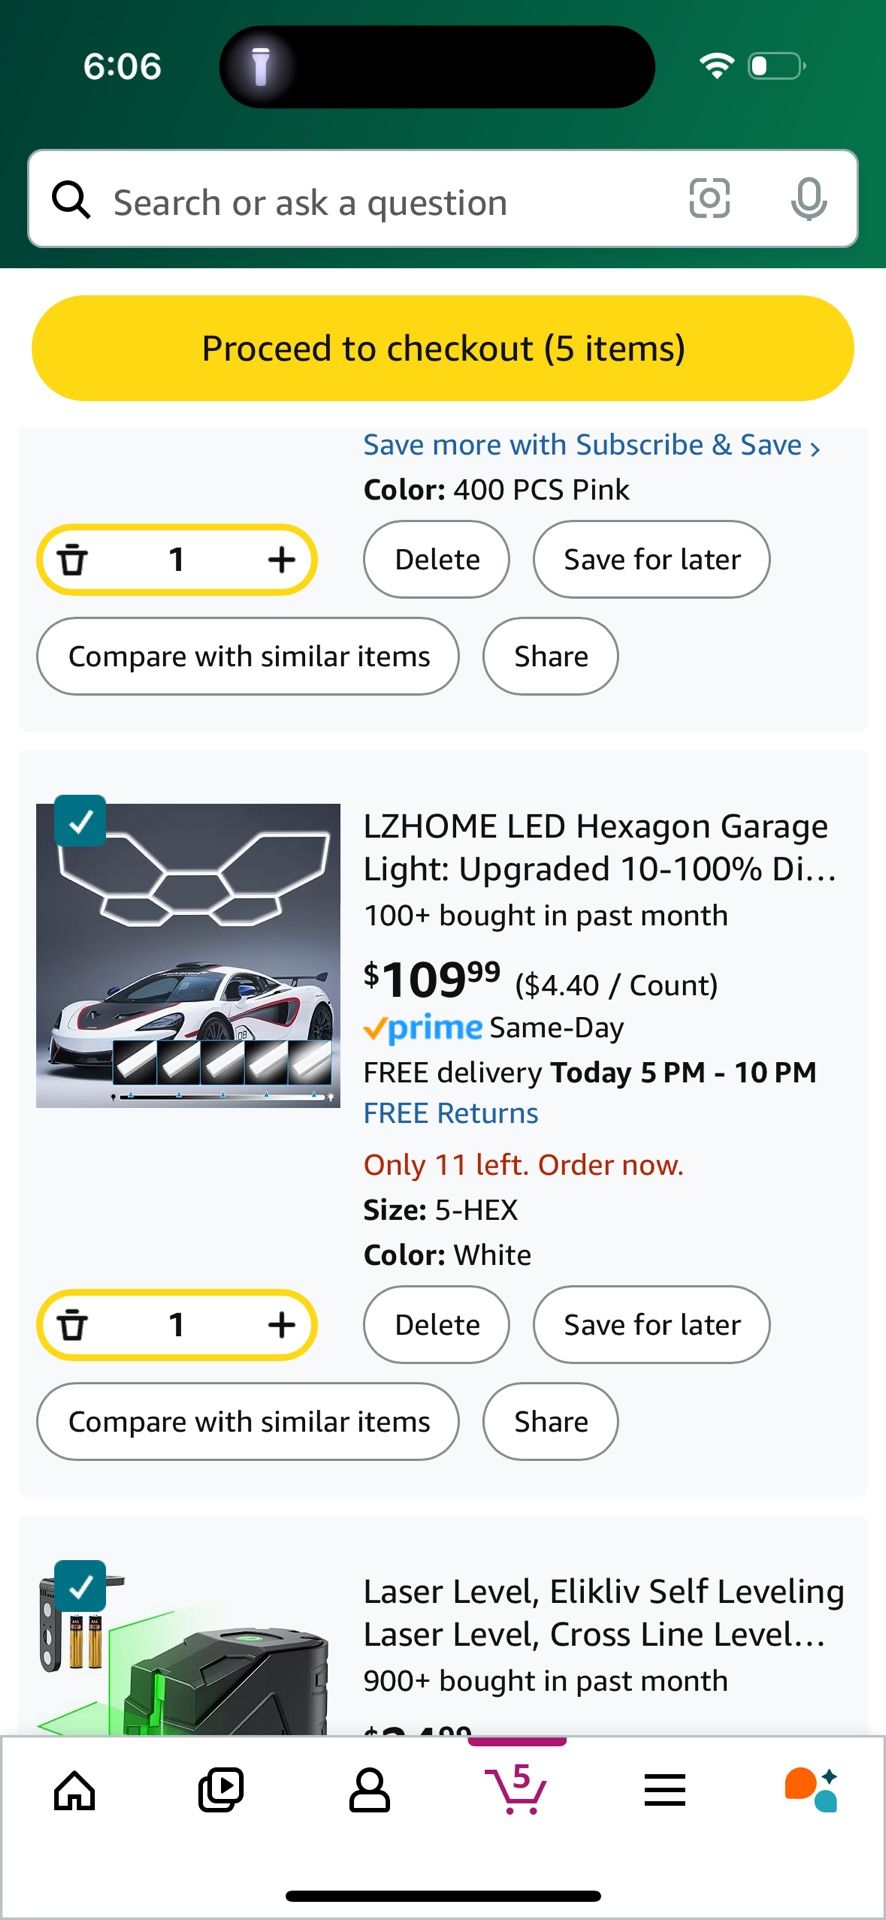The width and height of the screenshot is (886, 1920).
Task: Expand Save more with Subscribe & Save
Action: coord(592,444)
